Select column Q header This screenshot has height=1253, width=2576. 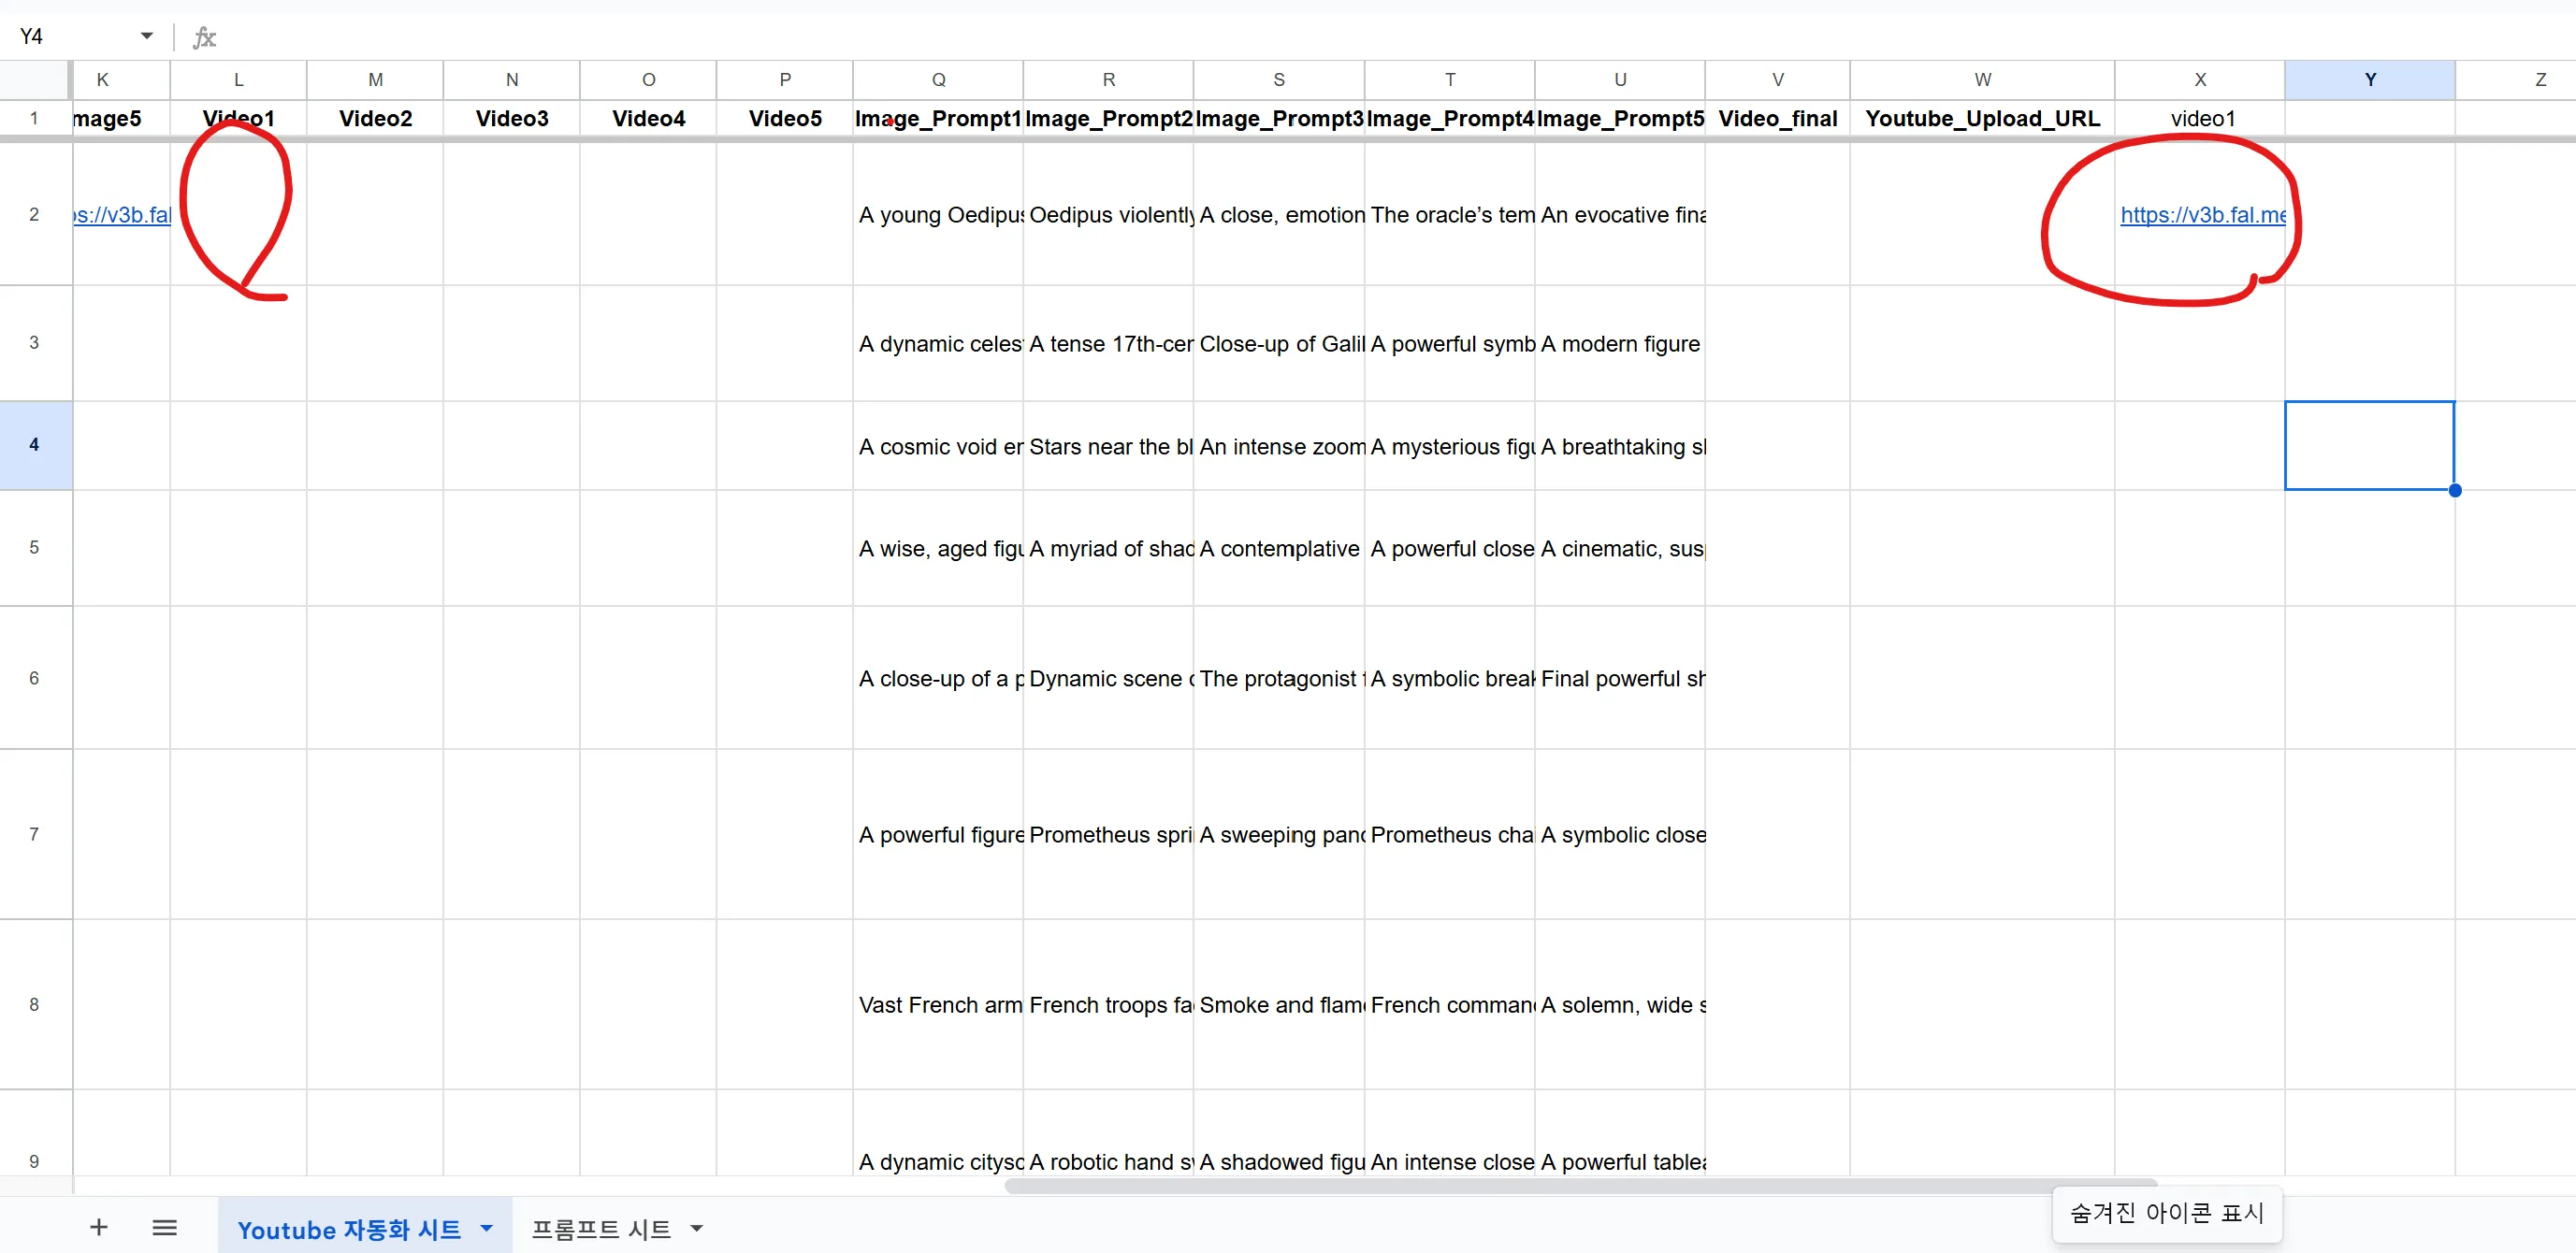coord(937,79)
